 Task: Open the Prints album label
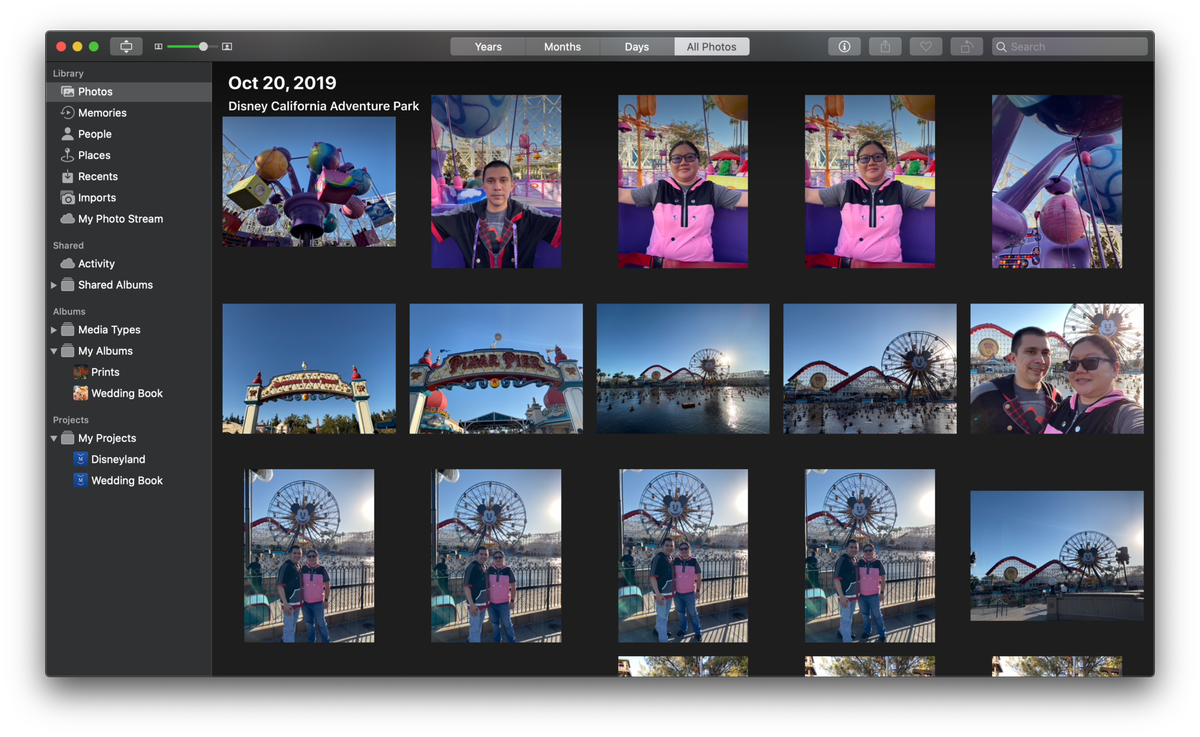[x=105, y=372]
